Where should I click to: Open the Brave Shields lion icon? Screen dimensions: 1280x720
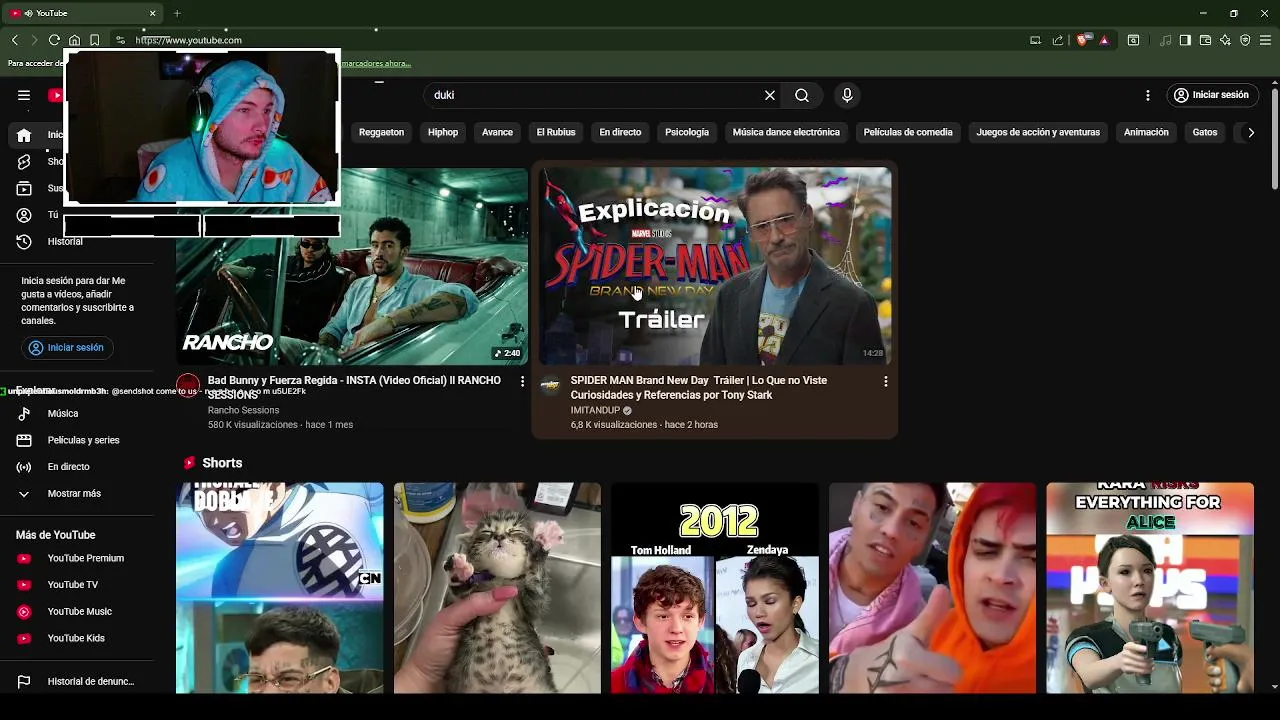click(1084, 40)
